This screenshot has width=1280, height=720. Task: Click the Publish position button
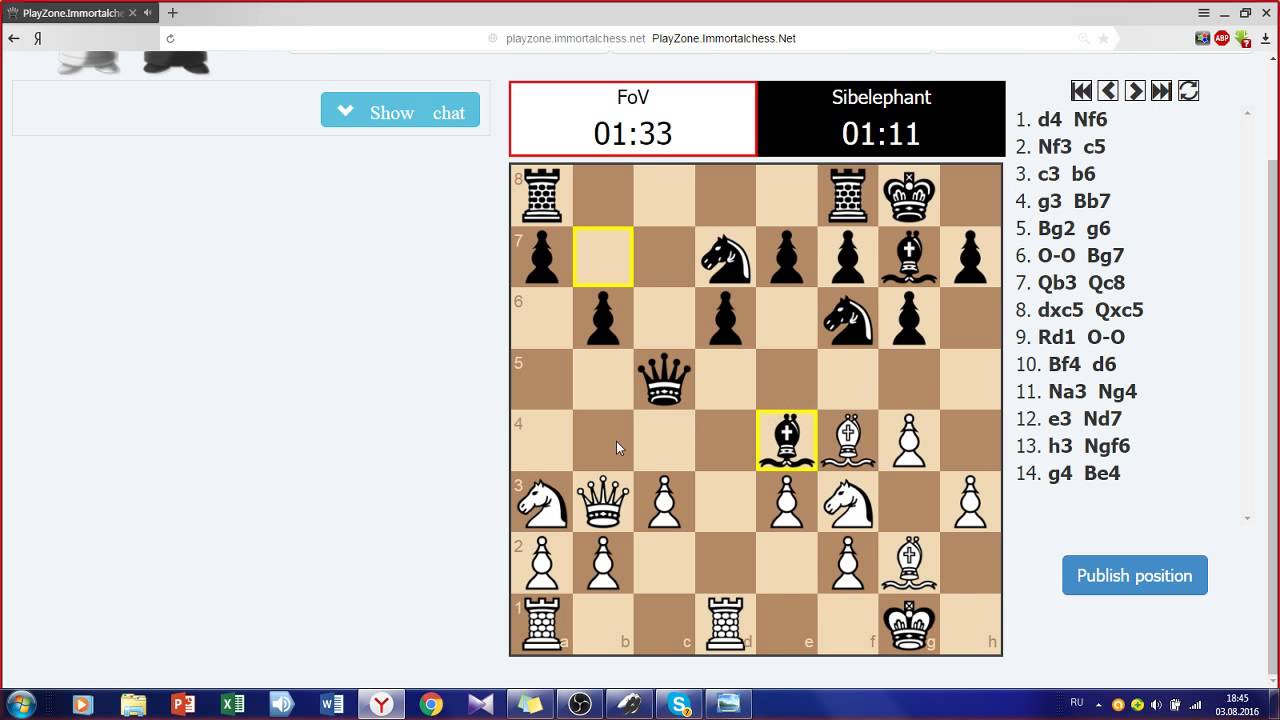tap(1134, 575)
